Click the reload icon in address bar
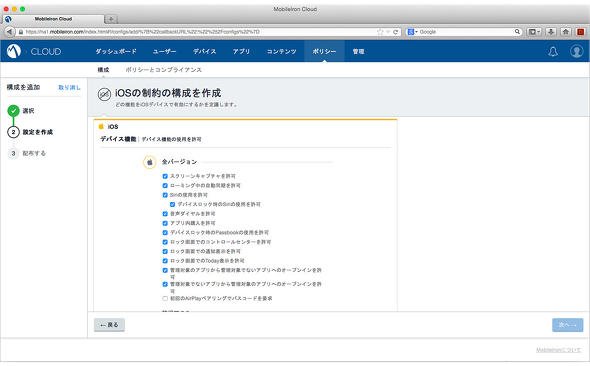 tap(395, 32)
